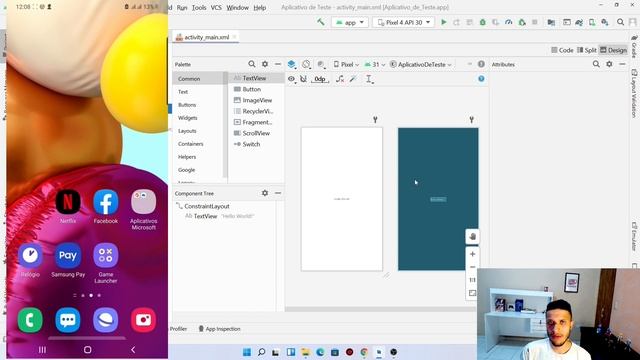
Task: Show the warnings indicator icon in design toolbar
Action: [x=481, y=64]
